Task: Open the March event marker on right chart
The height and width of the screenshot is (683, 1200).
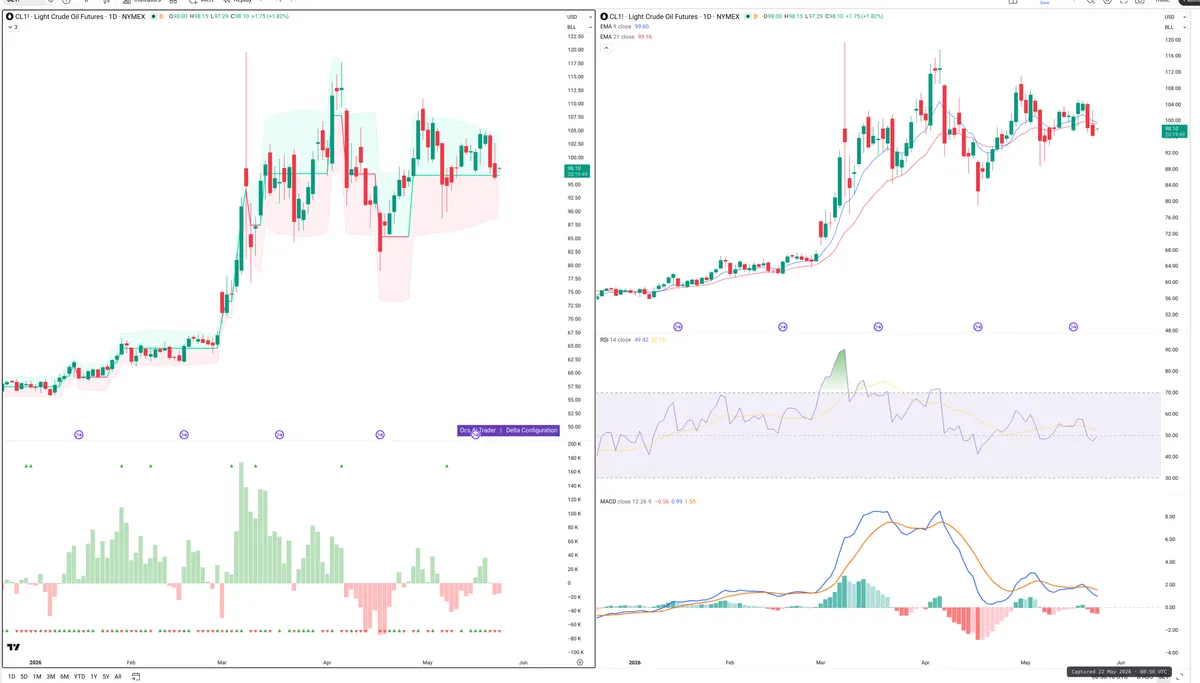Action: point(878,327)
